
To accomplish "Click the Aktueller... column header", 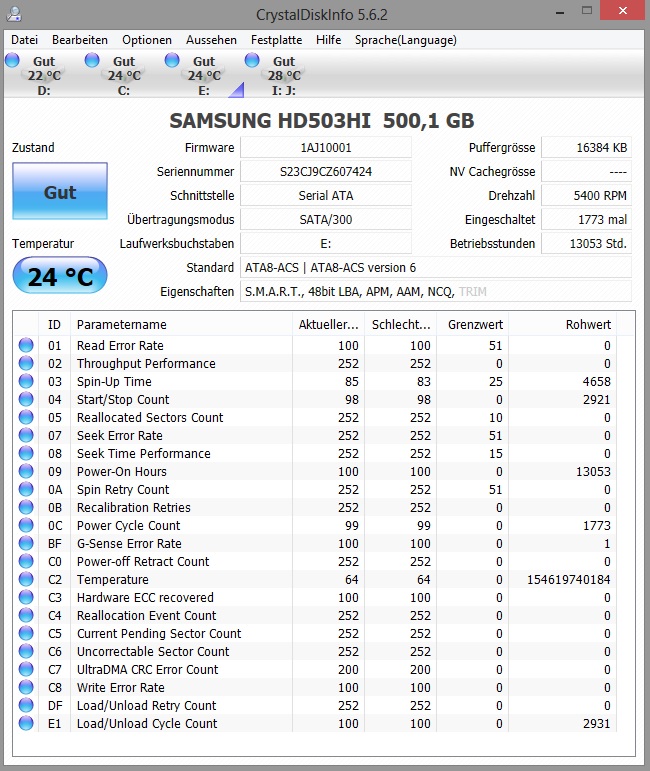I will click(328, 325).
